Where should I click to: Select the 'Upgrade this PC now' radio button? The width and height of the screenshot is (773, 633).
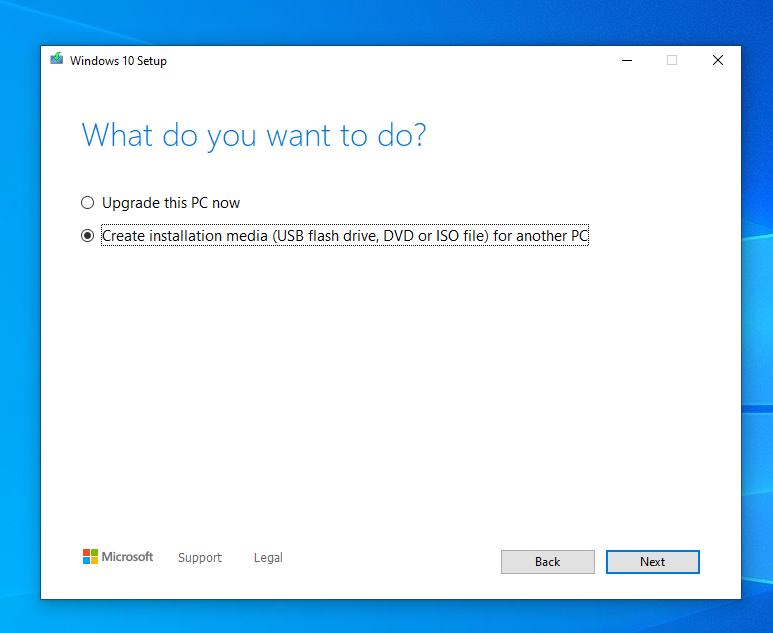87,203
